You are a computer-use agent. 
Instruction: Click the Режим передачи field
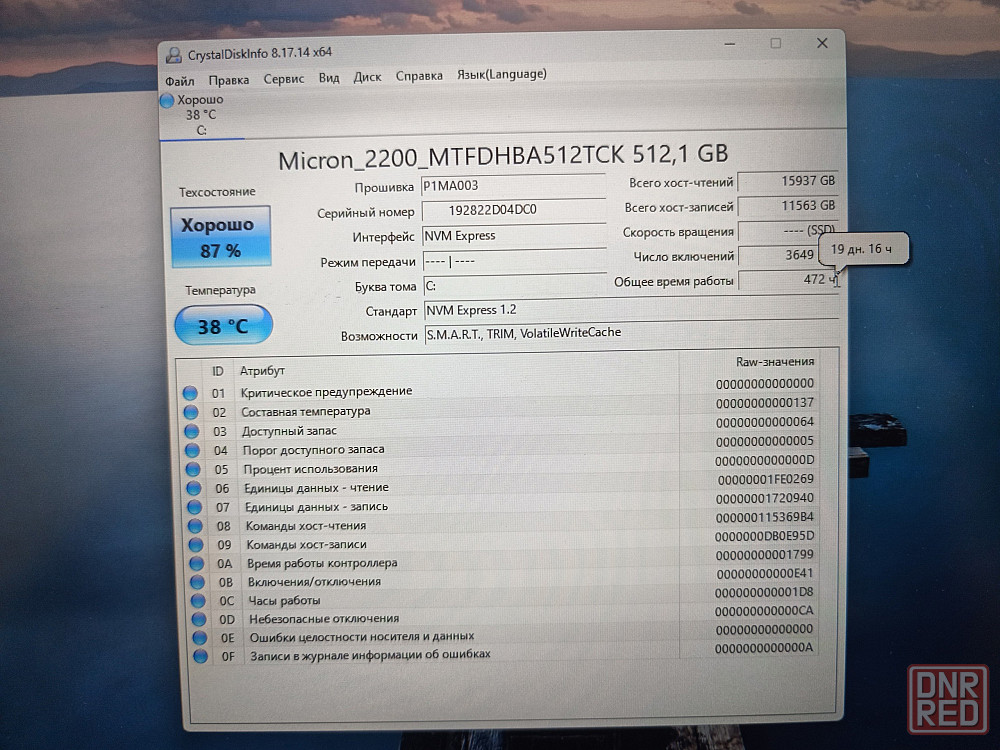click(515, 261)
